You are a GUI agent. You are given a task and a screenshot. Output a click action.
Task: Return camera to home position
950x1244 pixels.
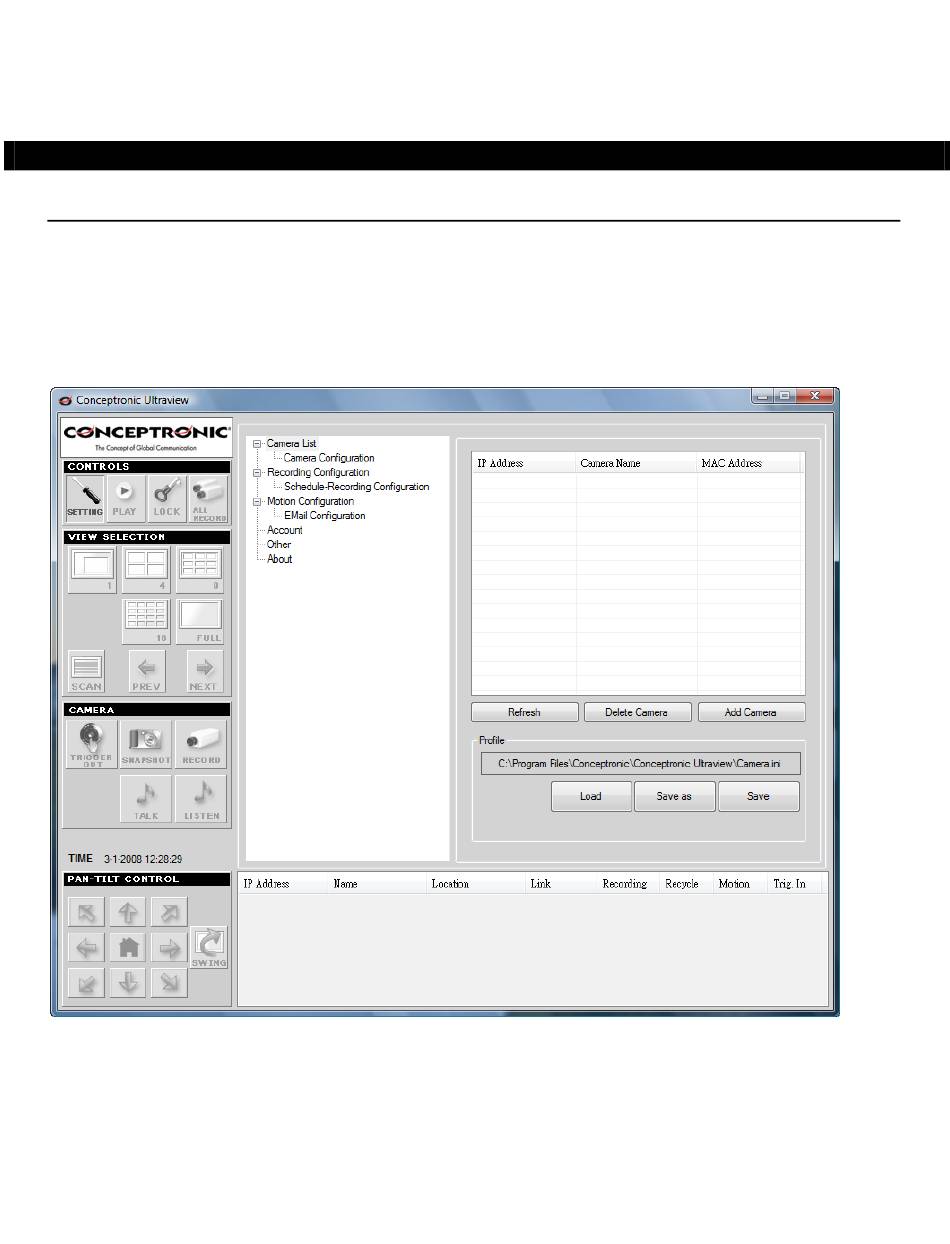(128, 947)
